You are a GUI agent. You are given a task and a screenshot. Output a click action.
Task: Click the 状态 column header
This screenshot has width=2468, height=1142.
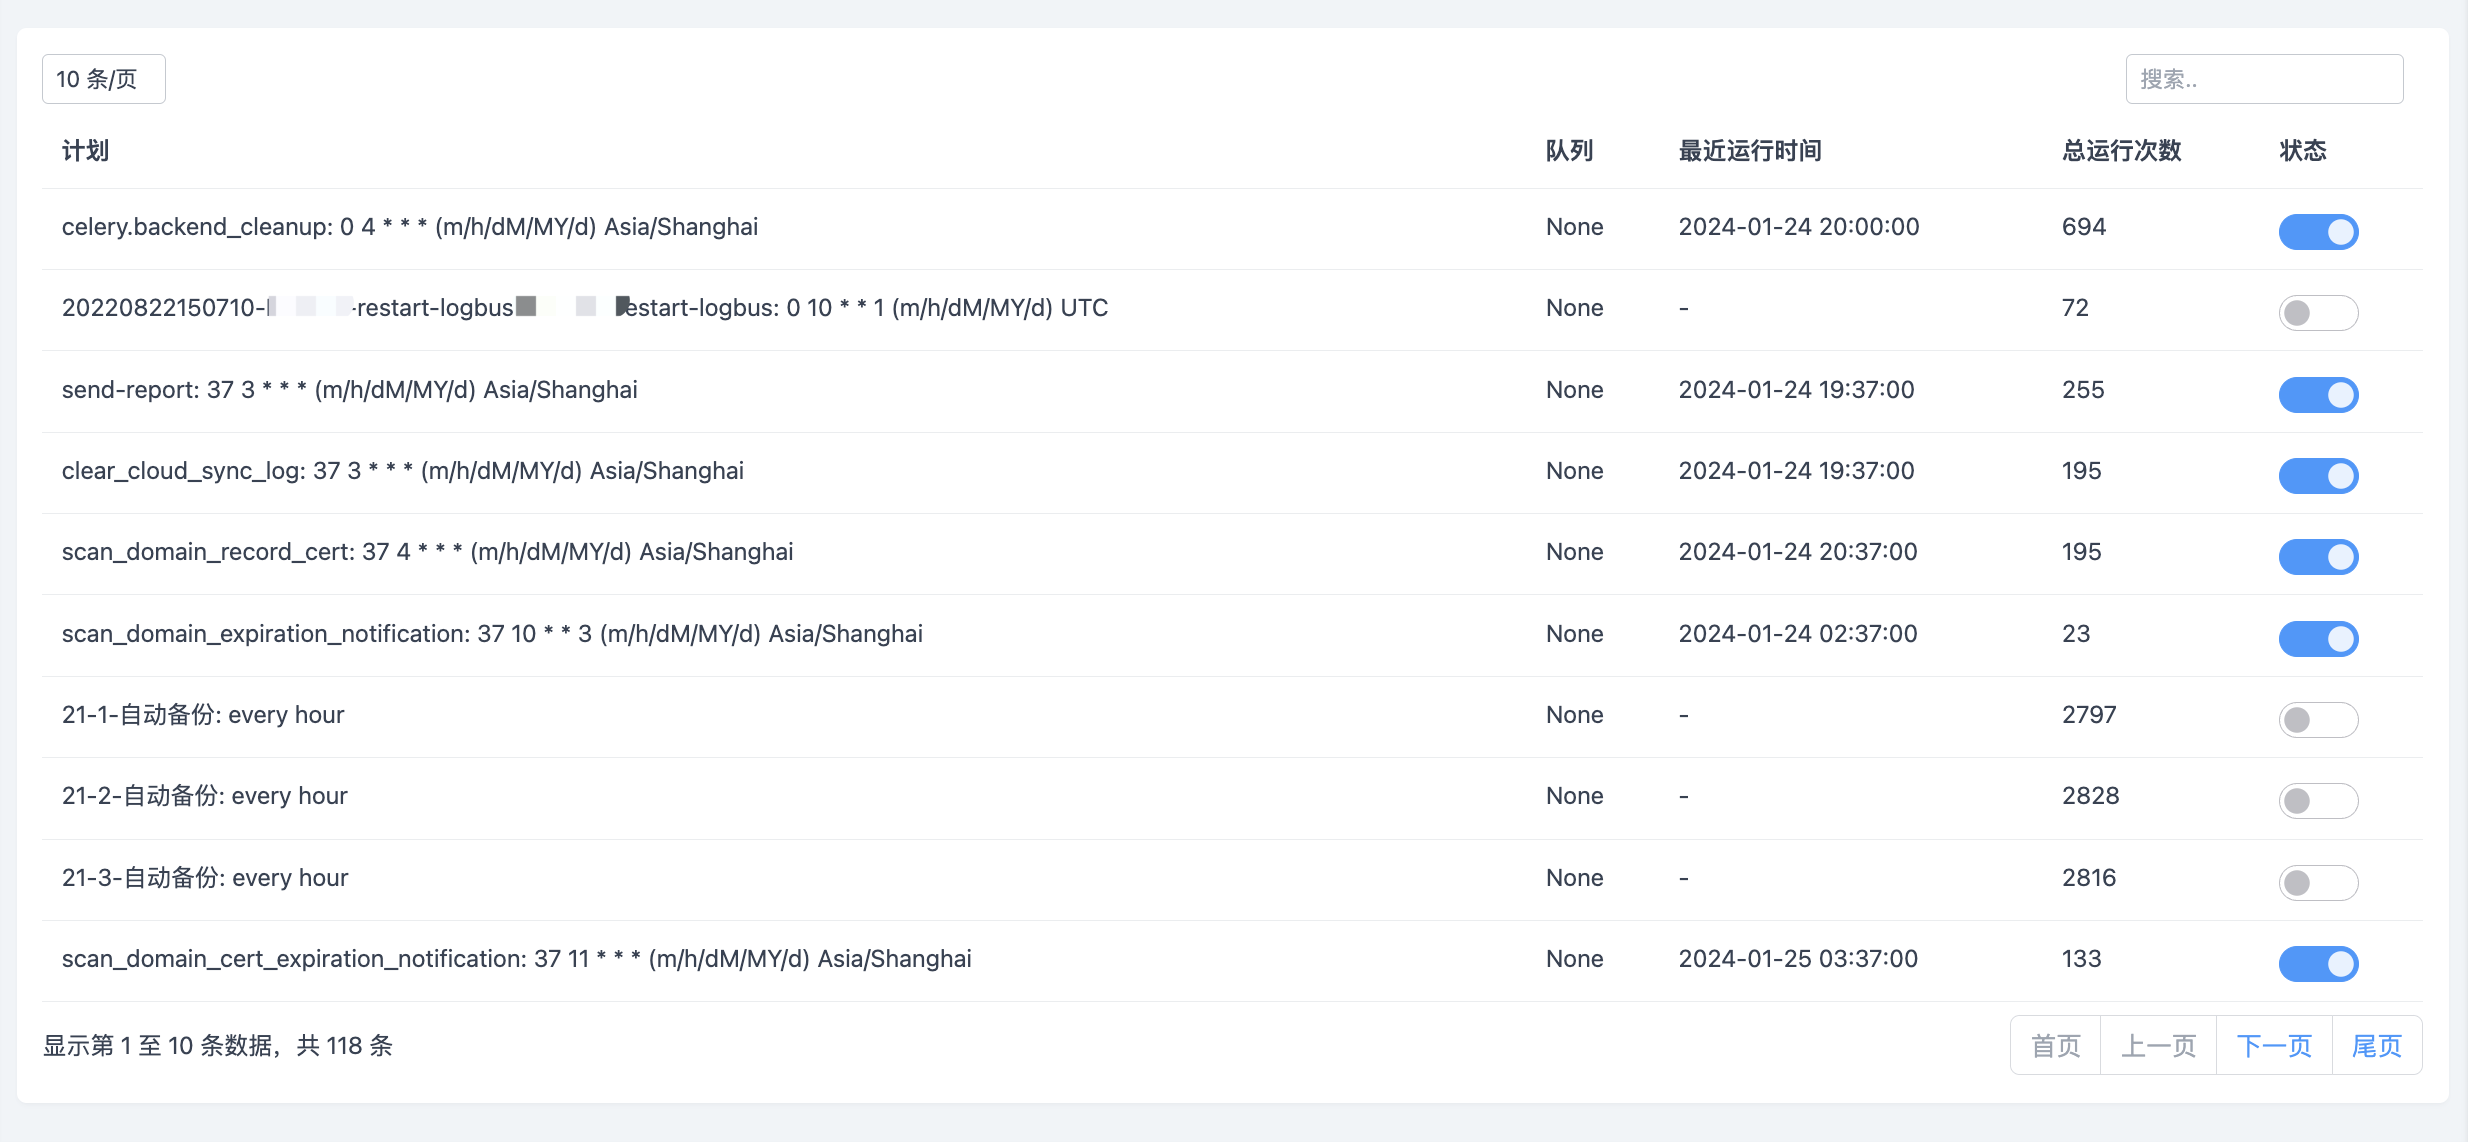[2302, 151]
